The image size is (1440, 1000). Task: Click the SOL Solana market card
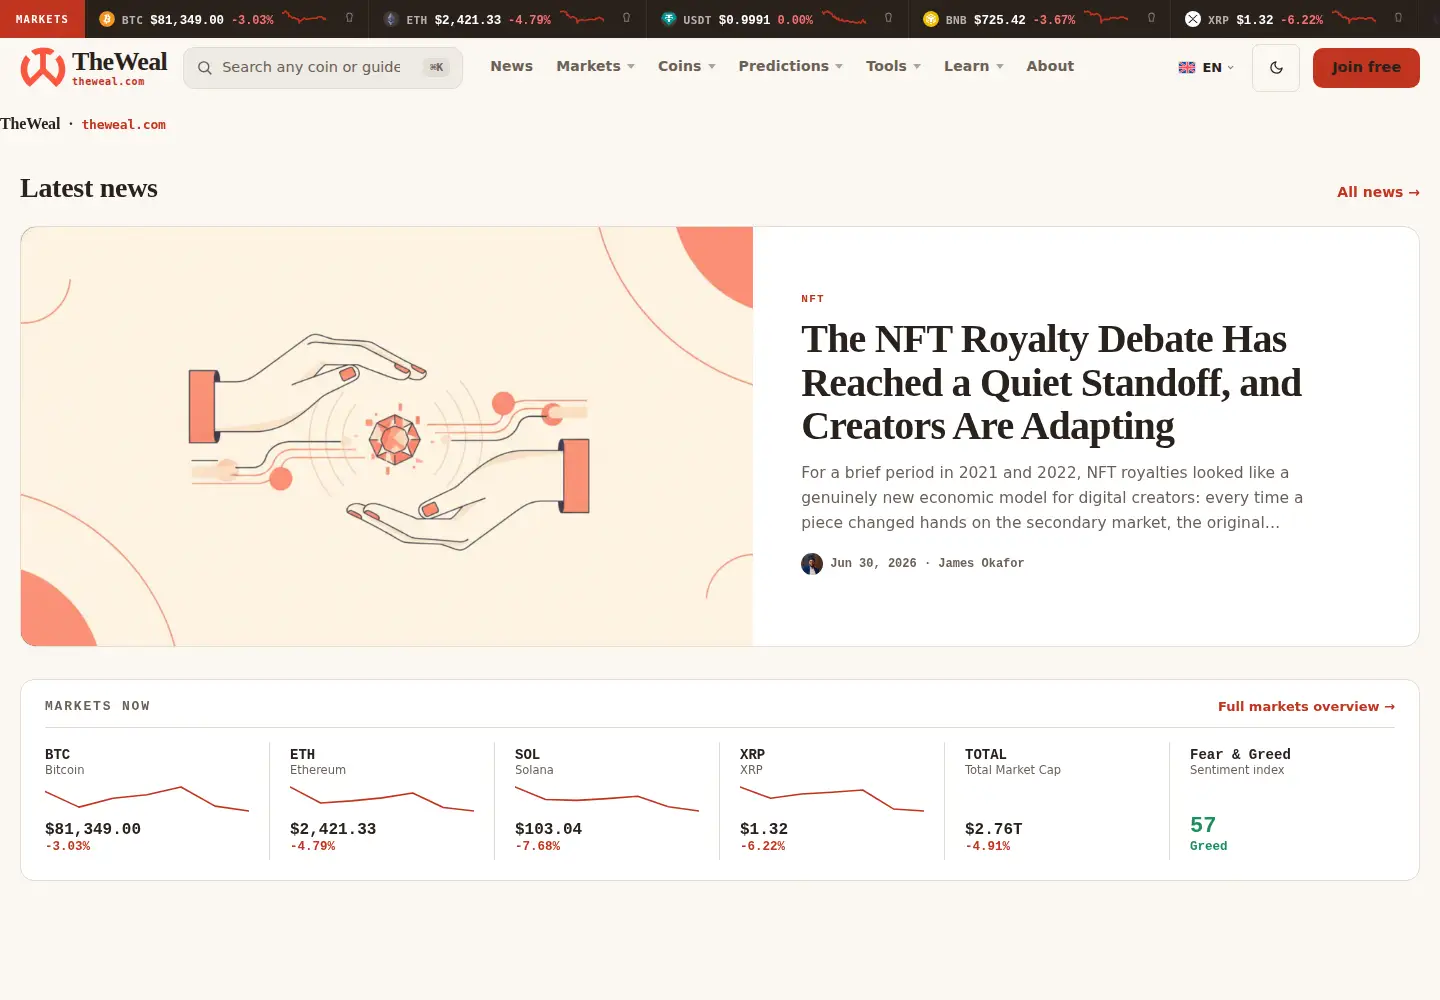click(607, 800)
